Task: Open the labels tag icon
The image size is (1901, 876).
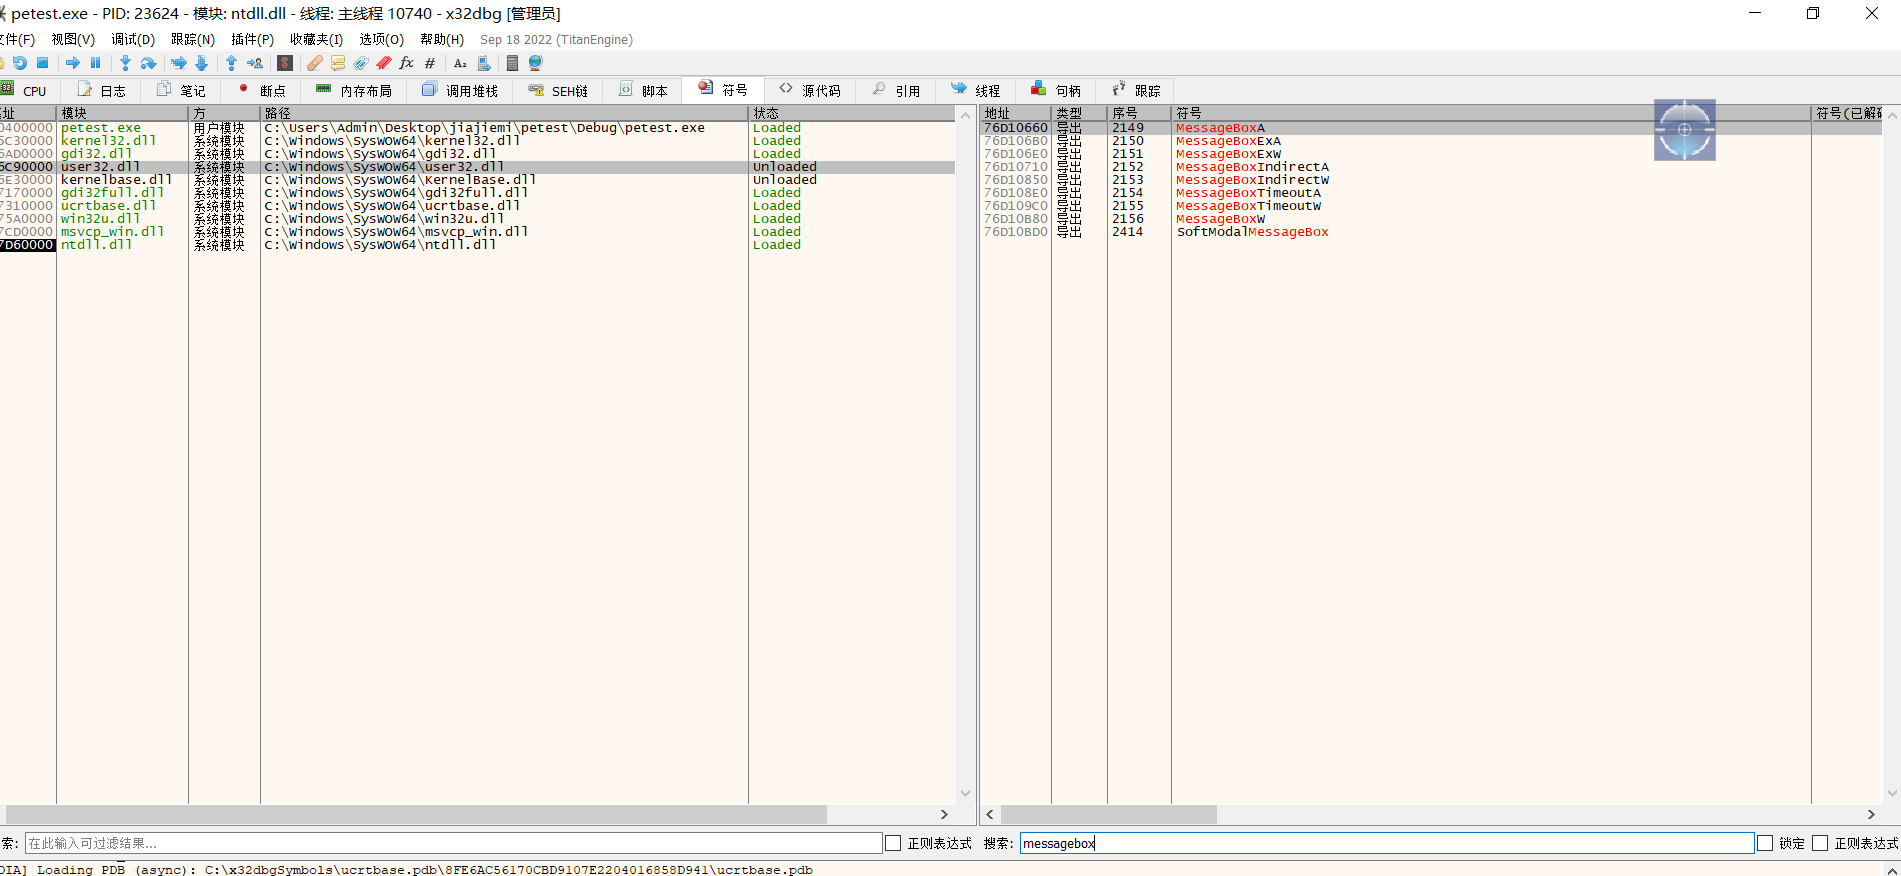Action: 361,63
